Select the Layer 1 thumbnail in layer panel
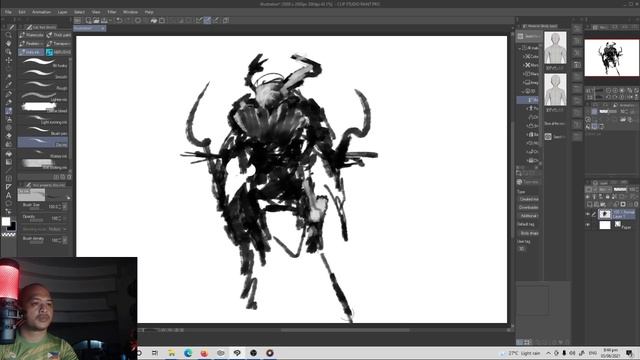 [605, 214]
